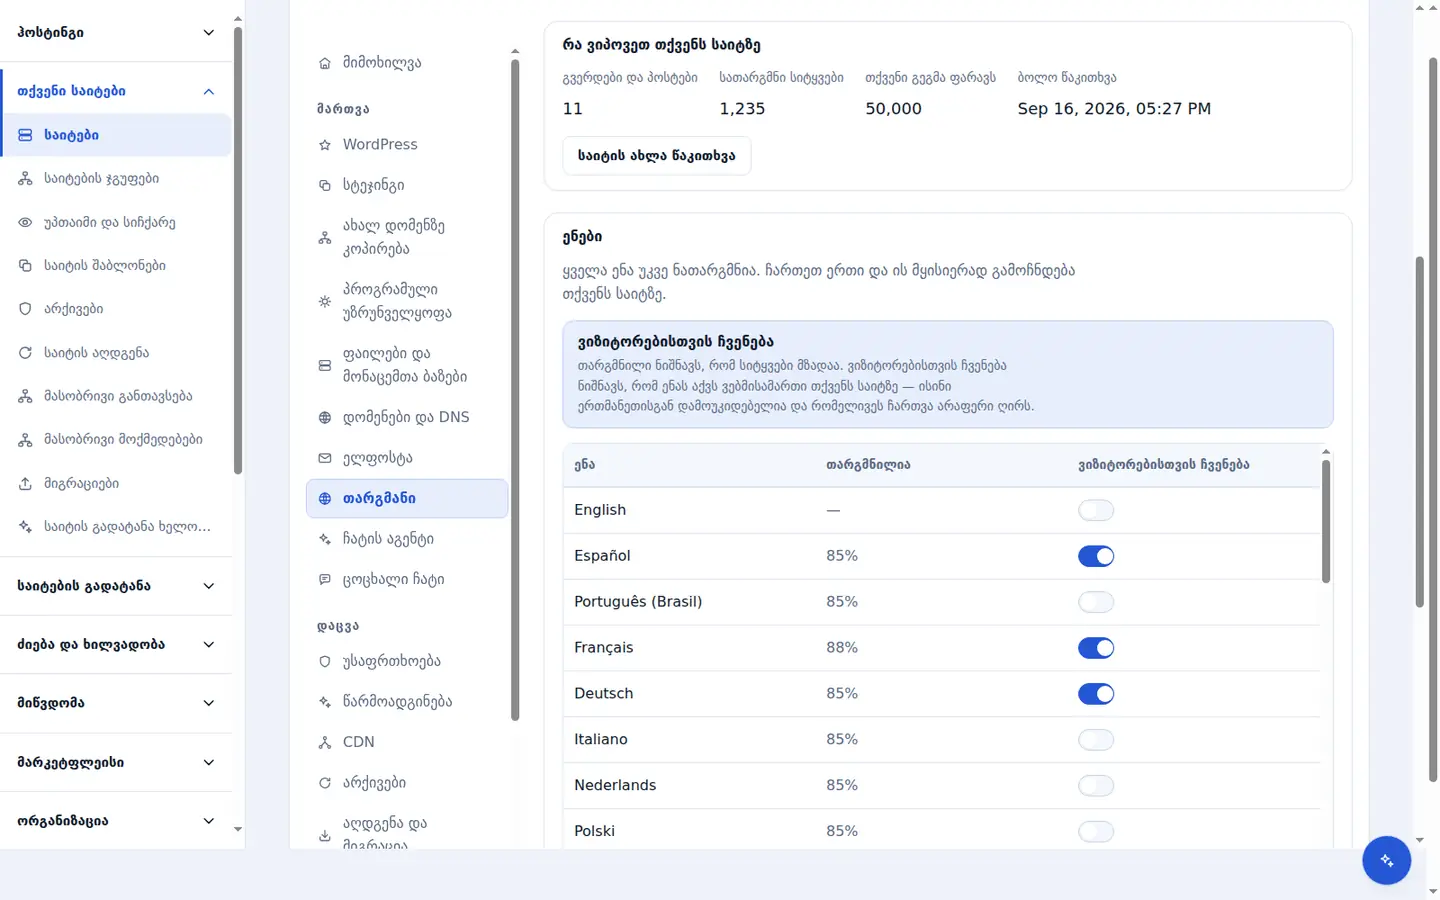Expand the მარკეტფლეისი section
The image size is (1440, 900).
point(116,762)
